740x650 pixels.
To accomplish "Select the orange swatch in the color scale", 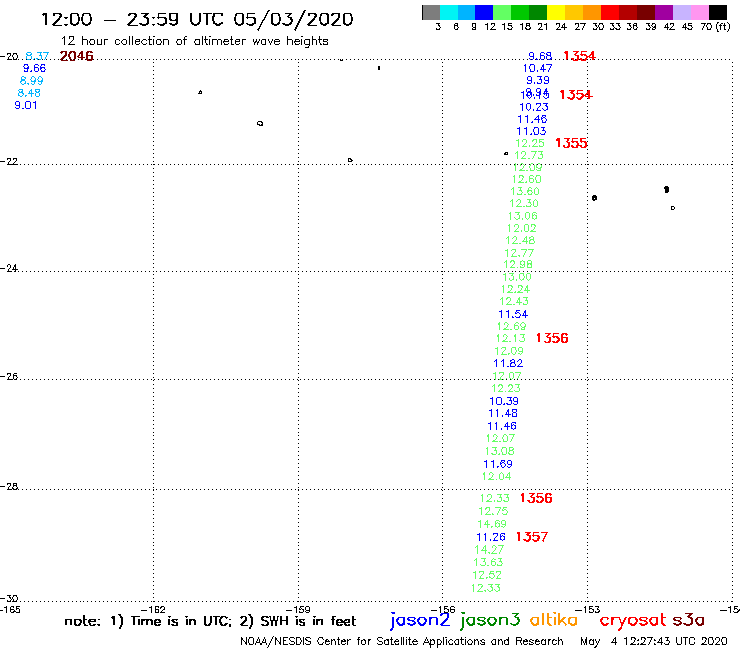I will click(x=592, y=12).
